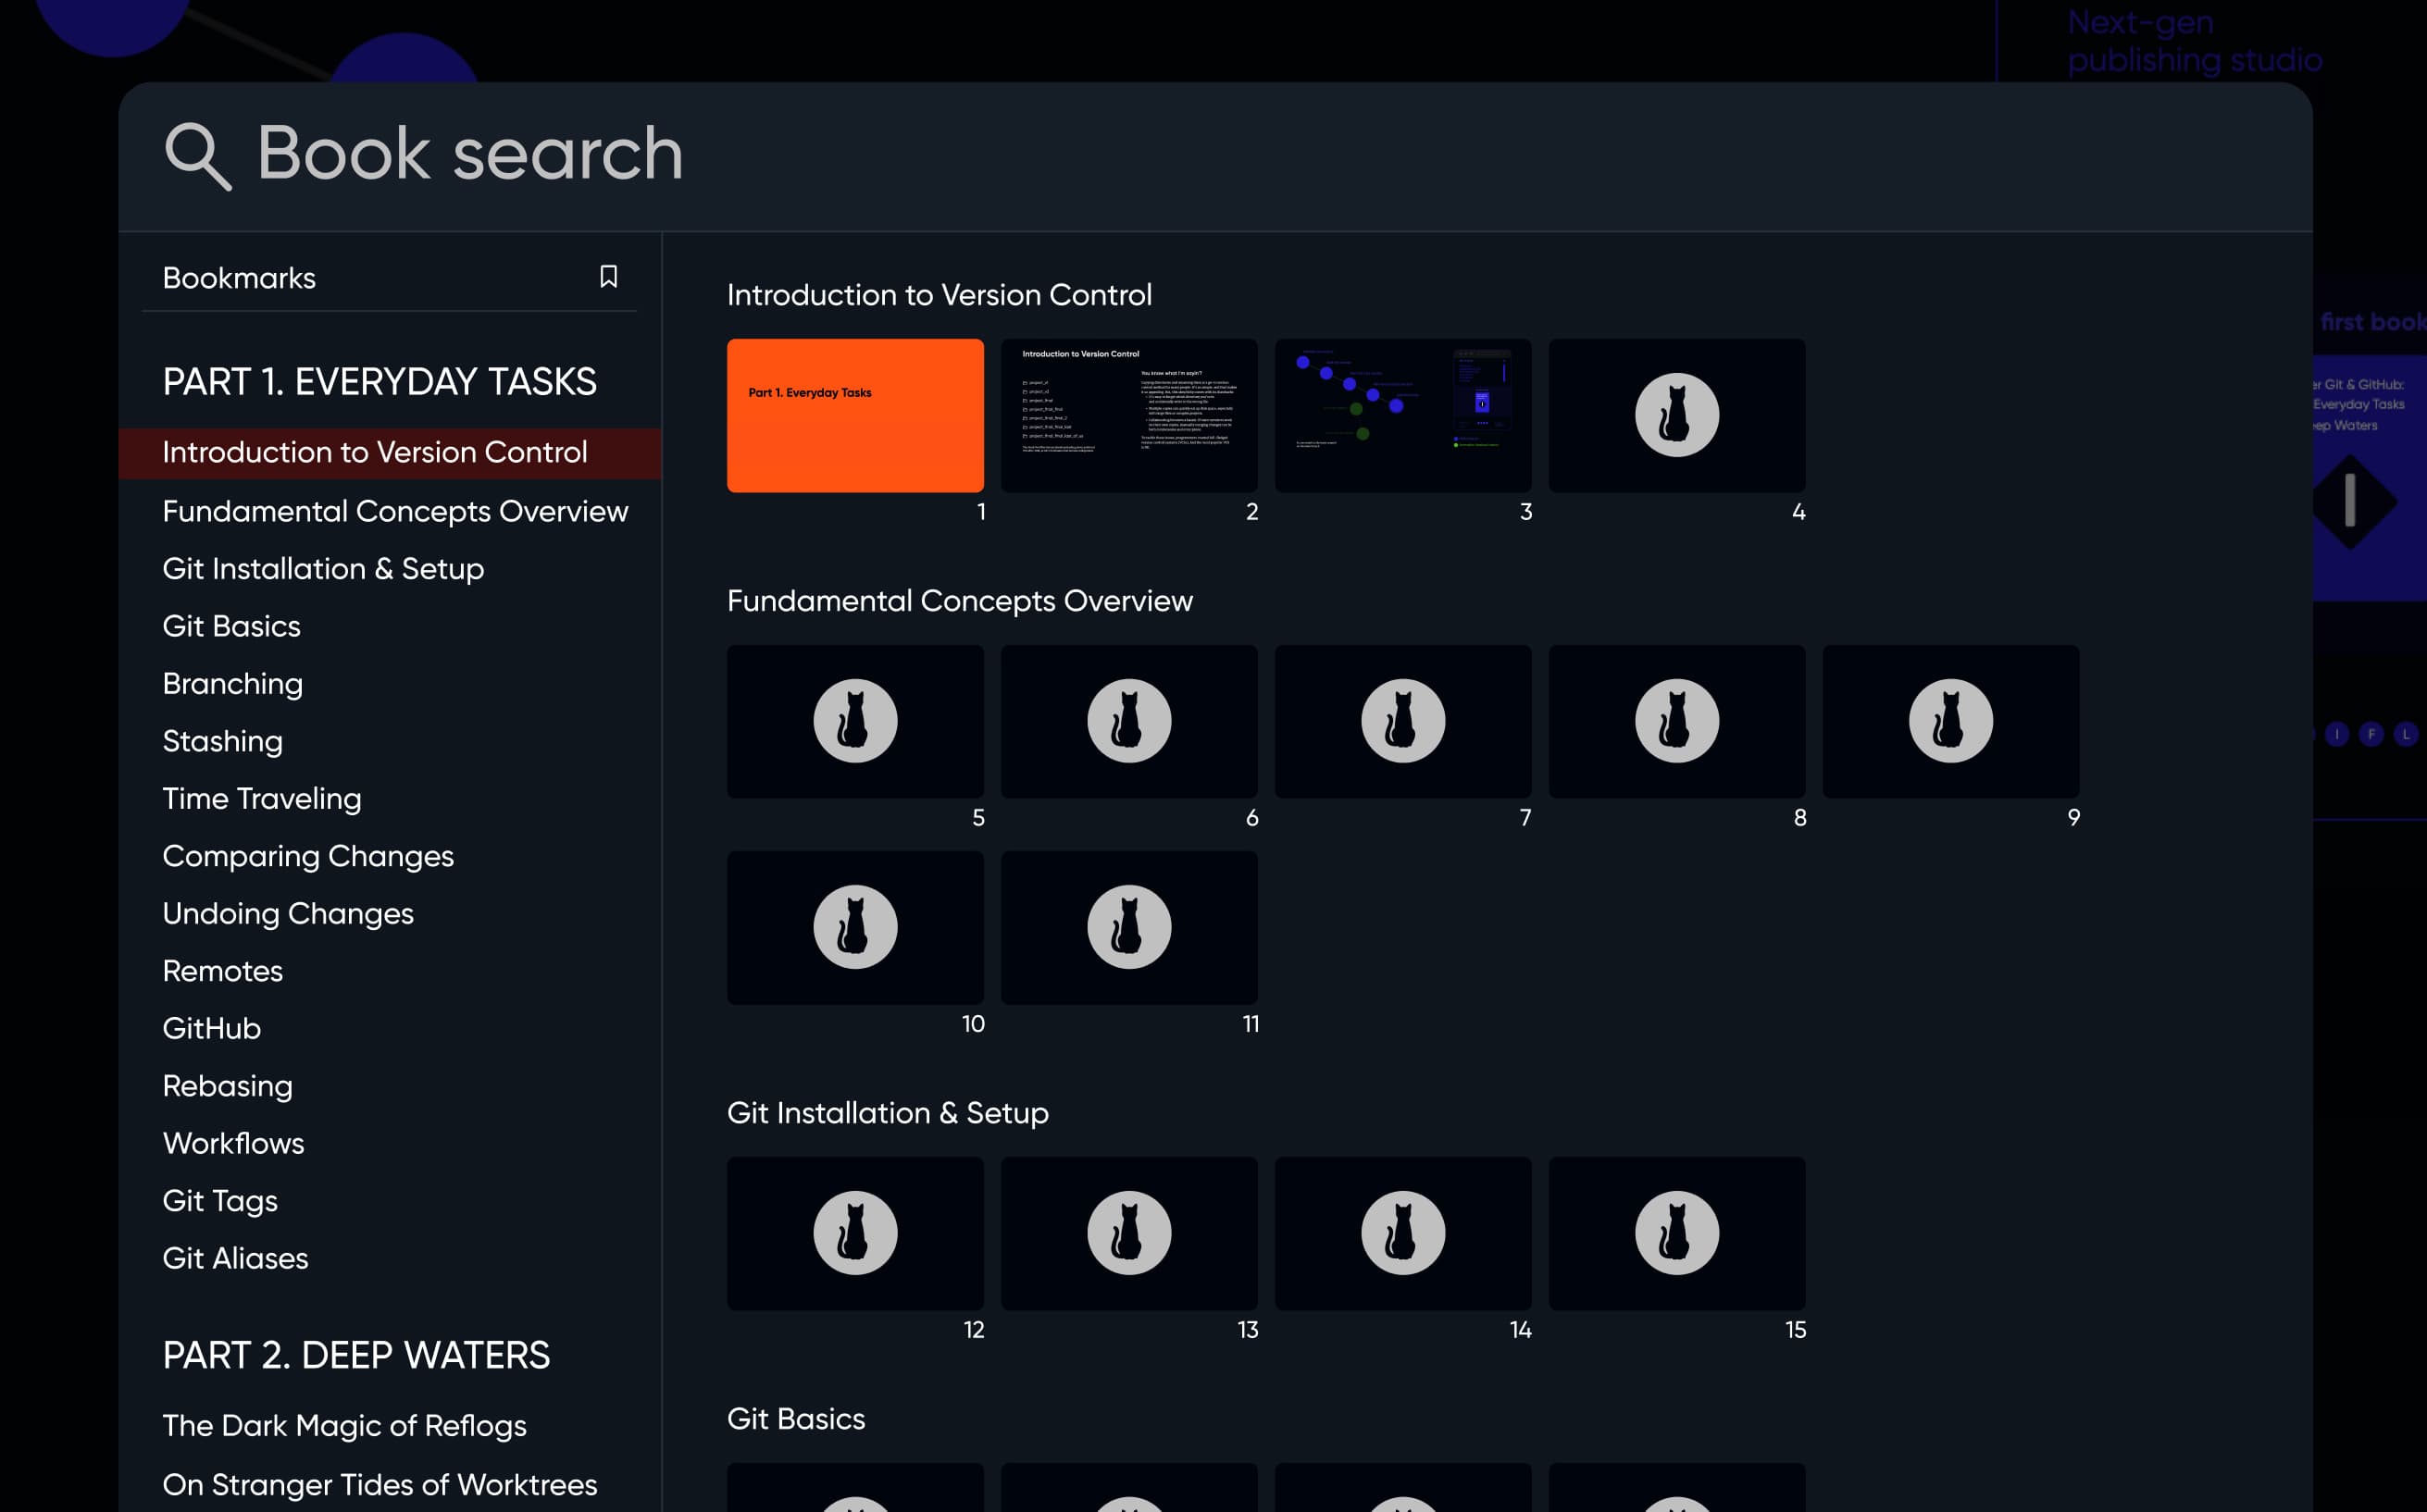Click the cat icon on page 9
The height and width of the screenshot is (1512, 2427).
point(1949,721)
